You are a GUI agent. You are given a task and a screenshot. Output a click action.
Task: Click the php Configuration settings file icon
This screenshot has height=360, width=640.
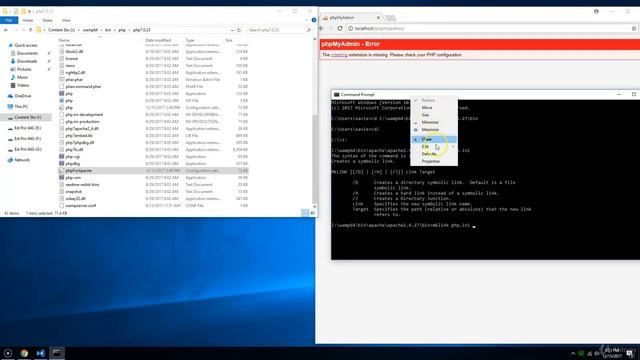coord(62,107)
